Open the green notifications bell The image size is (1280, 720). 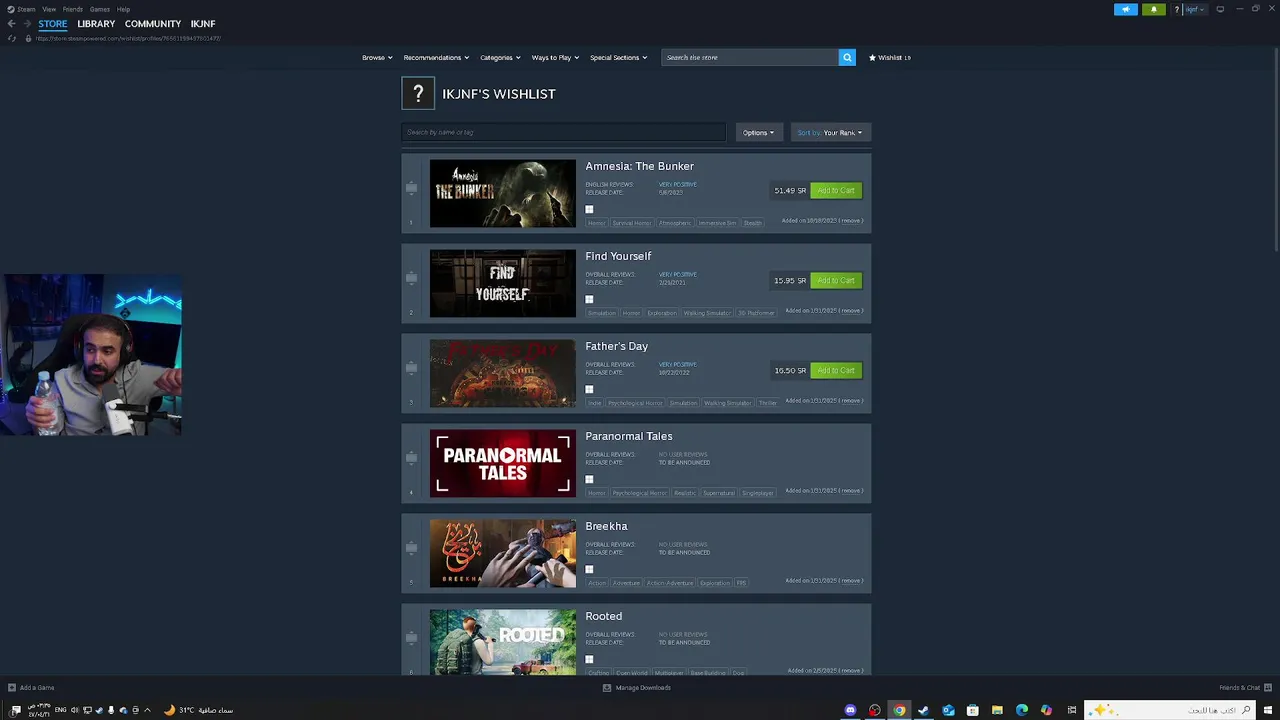pyautogui.click(x=1153, y=9)
